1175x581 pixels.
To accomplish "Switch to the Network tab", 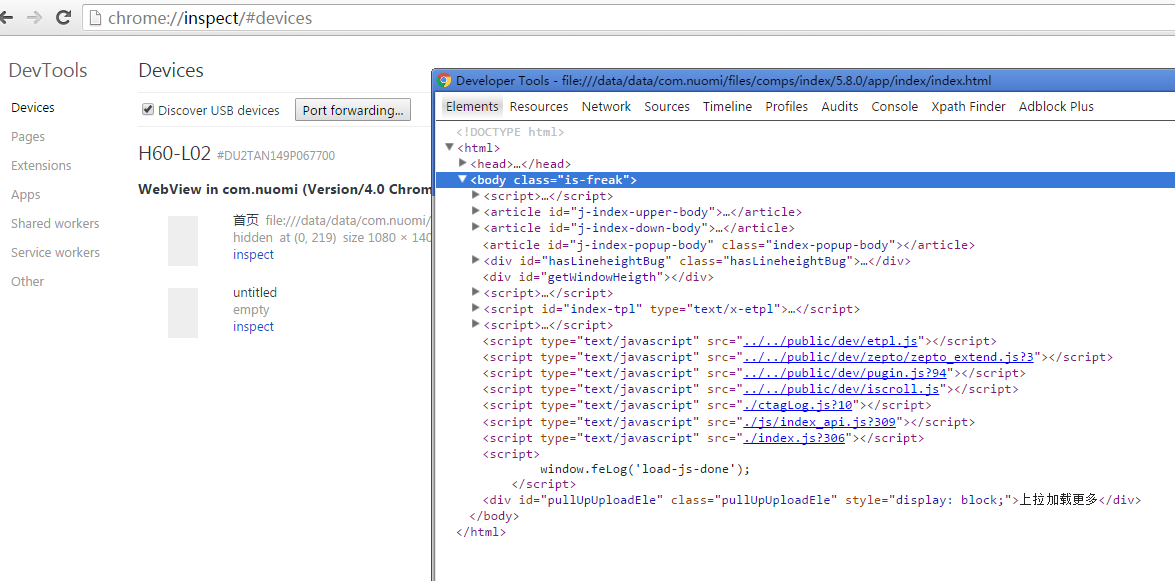I will pyautogui.click(x=606, y=107).
